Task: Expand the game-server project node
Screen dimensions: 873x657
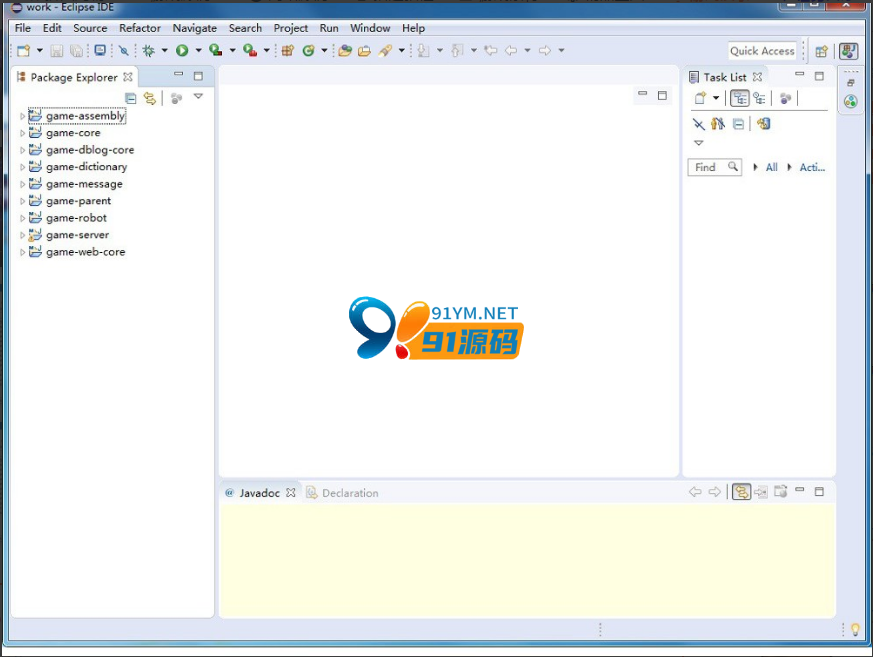Action: pyautogui.click(x=22, y=236)
